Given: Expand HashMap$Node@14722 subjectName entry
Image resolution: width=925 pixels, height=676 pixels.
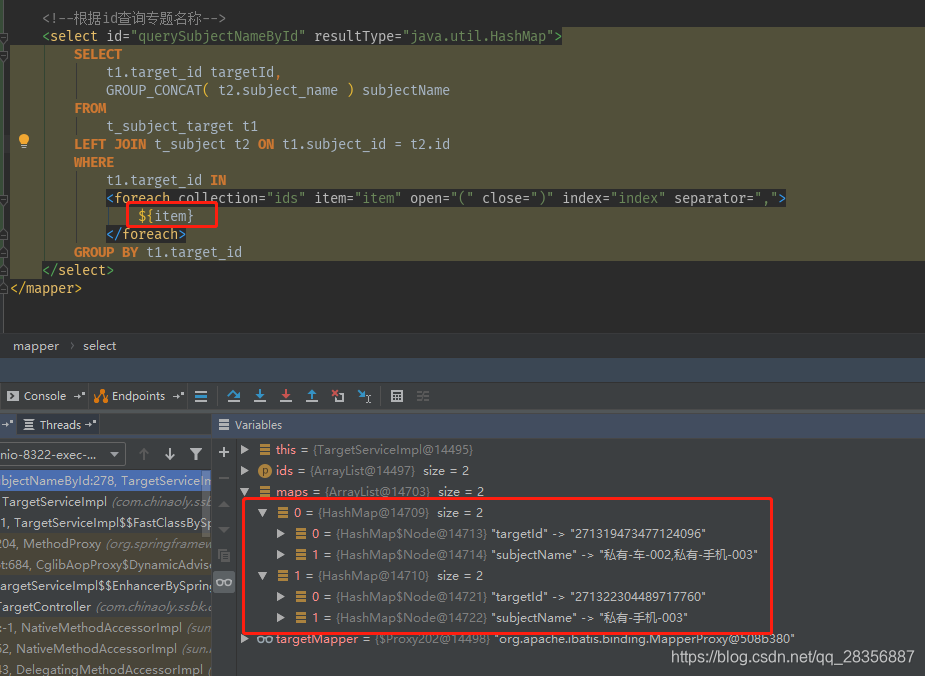Looking at the screenshot, I should [281, 618].
